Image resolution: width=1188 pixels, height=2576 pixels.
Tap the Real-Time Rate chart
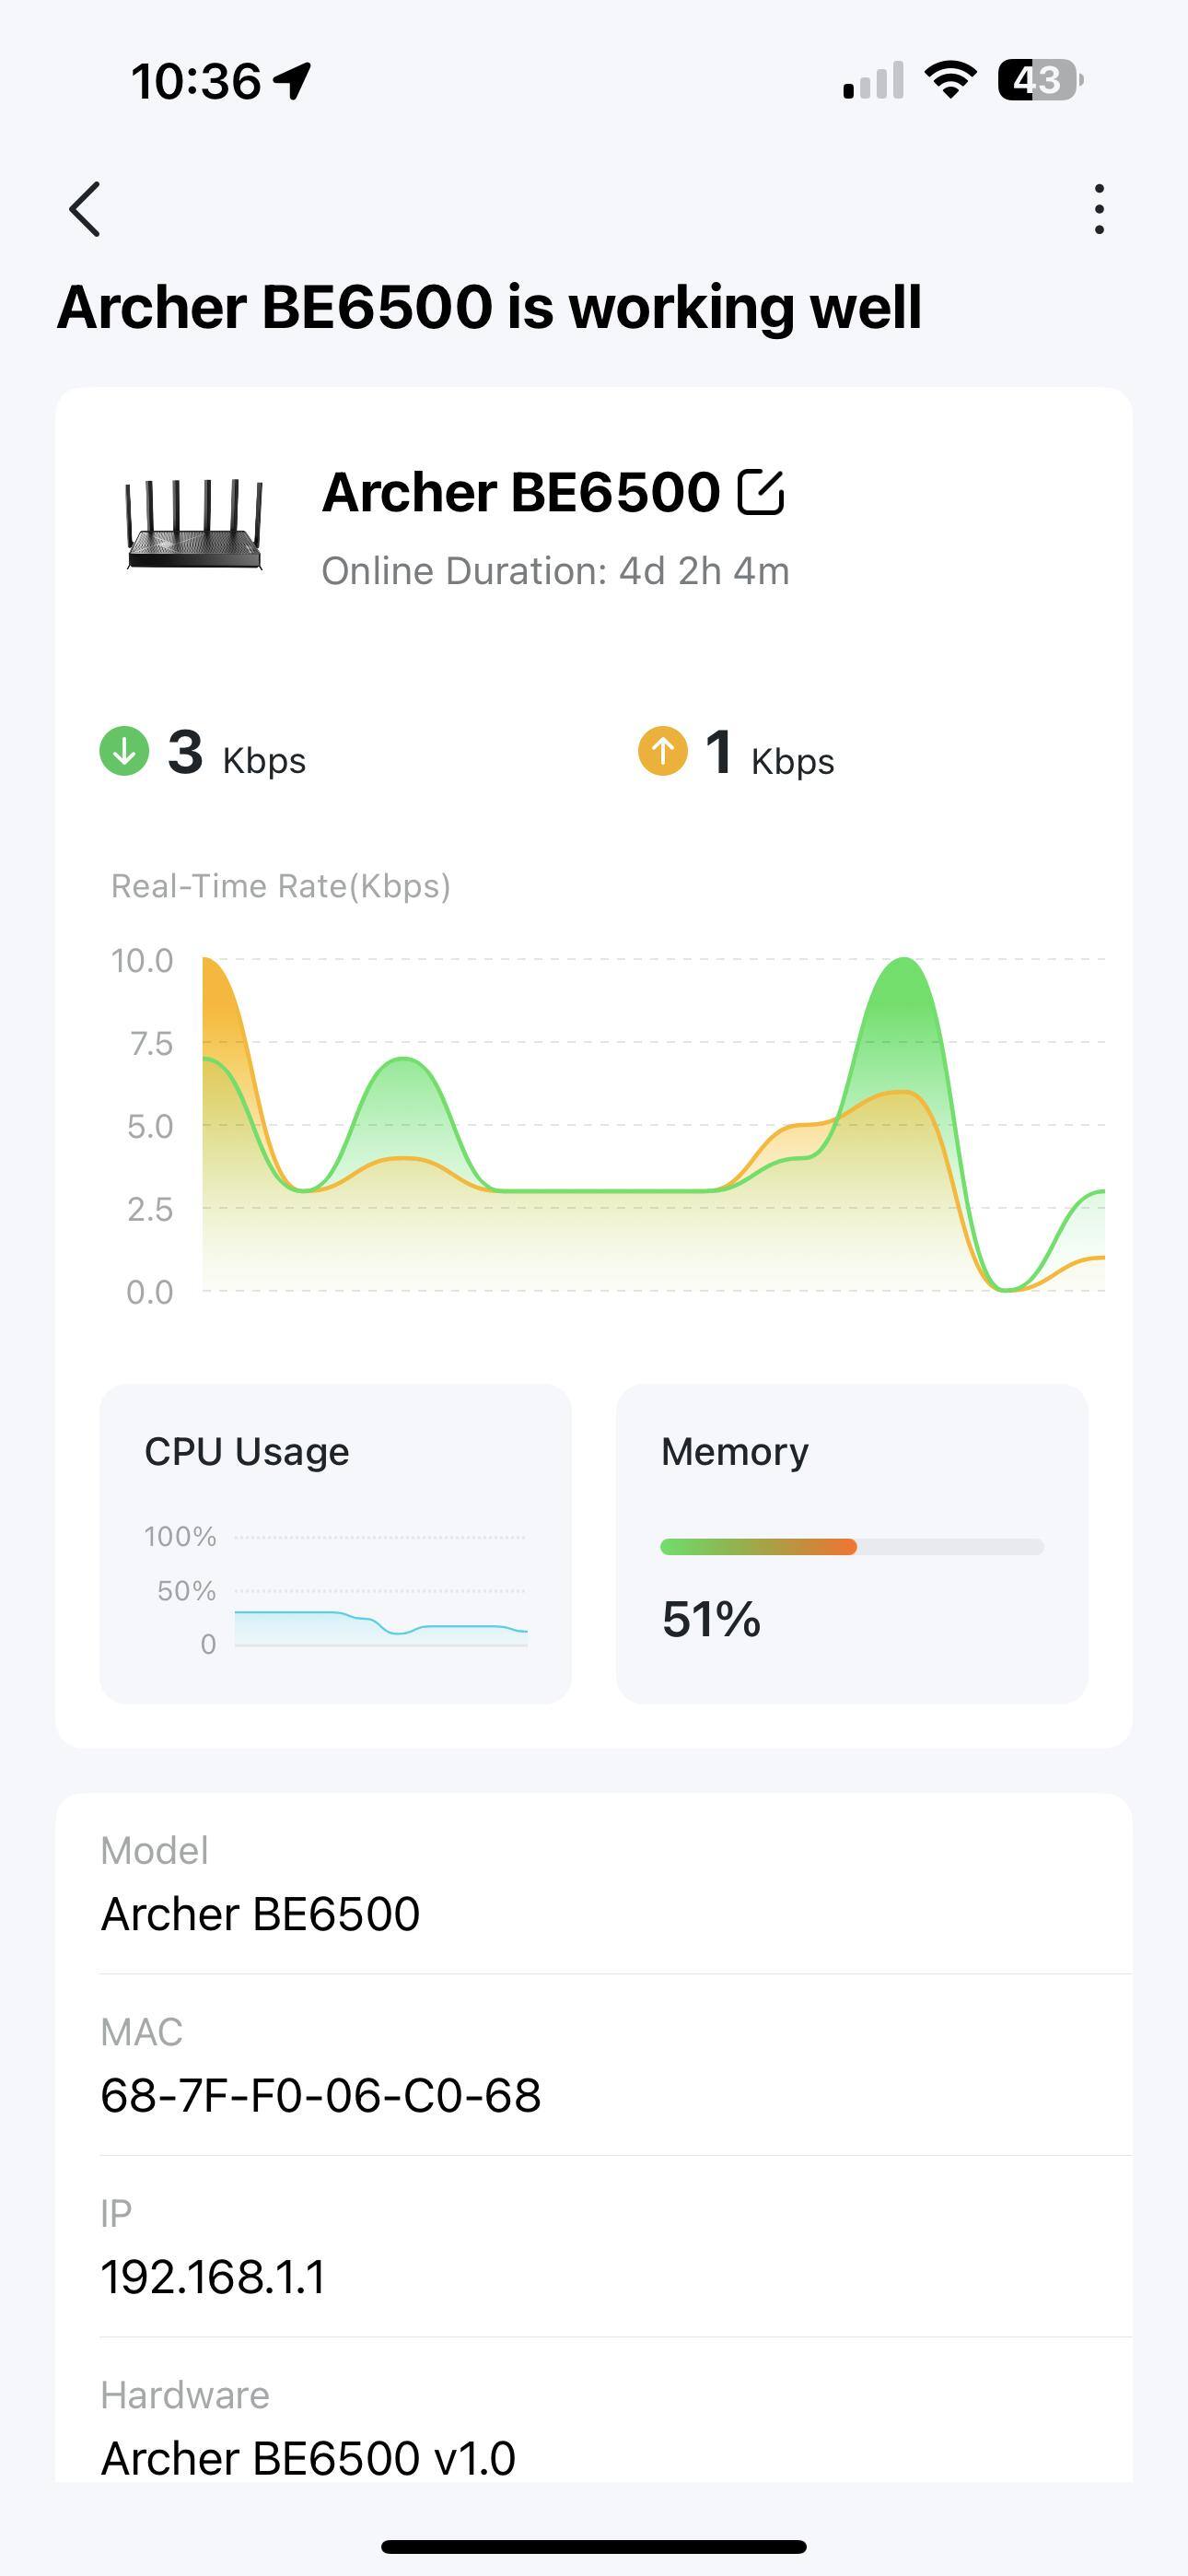click(x=654, y=1125)
